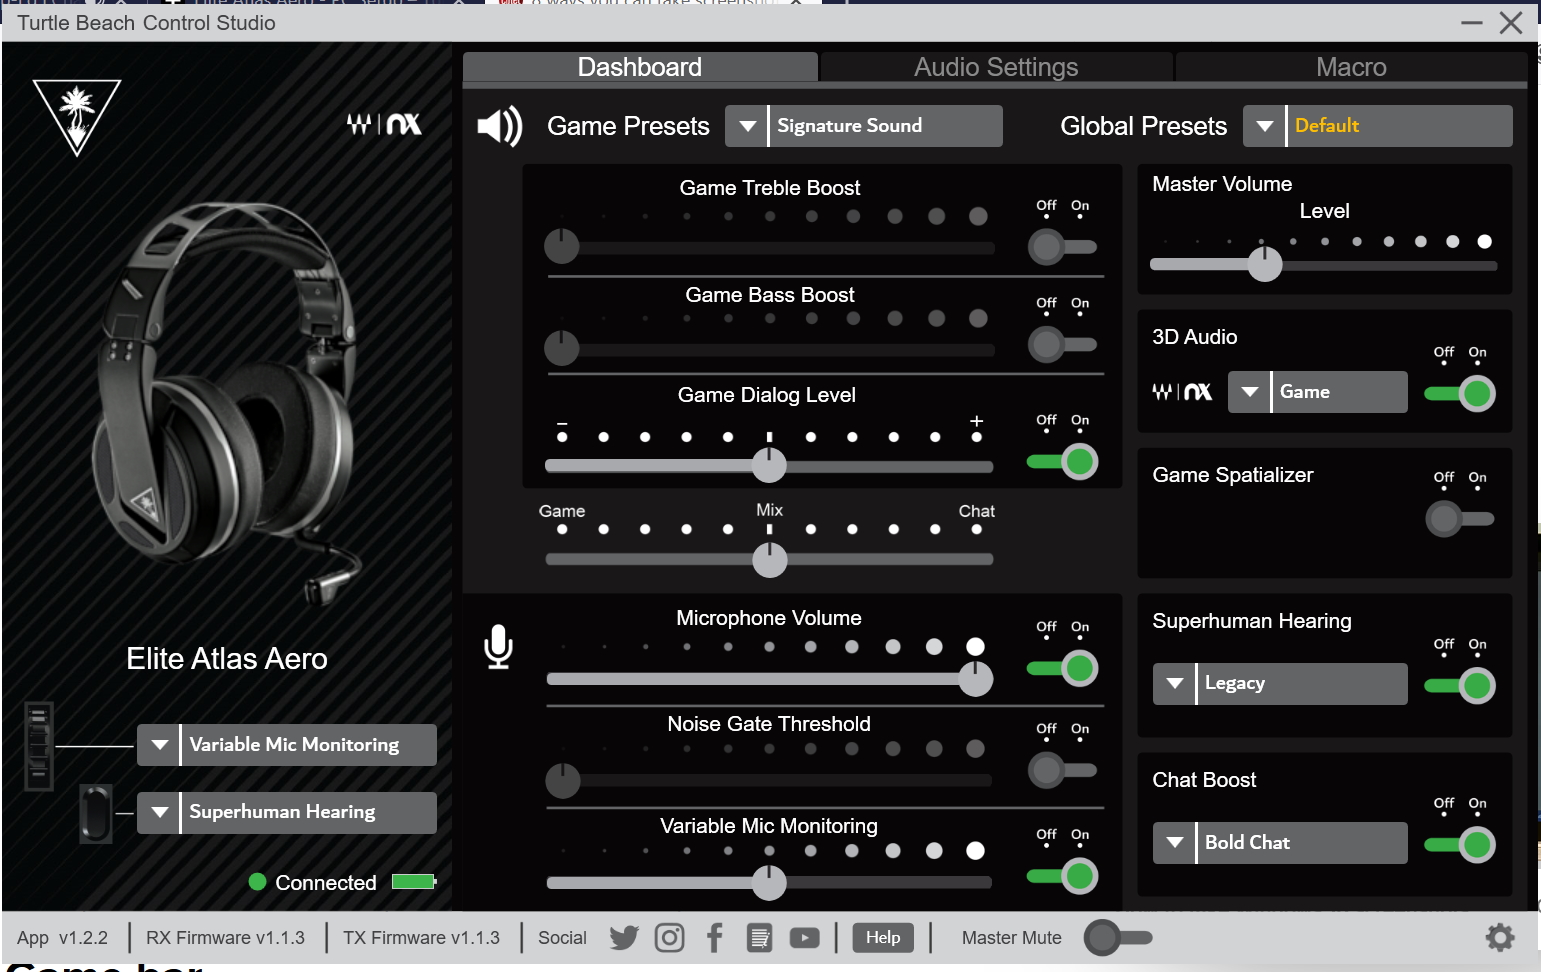This screenshot has width=1541, height=972.
Task: Open settings gear icon
Action: tap(1499, 937)
